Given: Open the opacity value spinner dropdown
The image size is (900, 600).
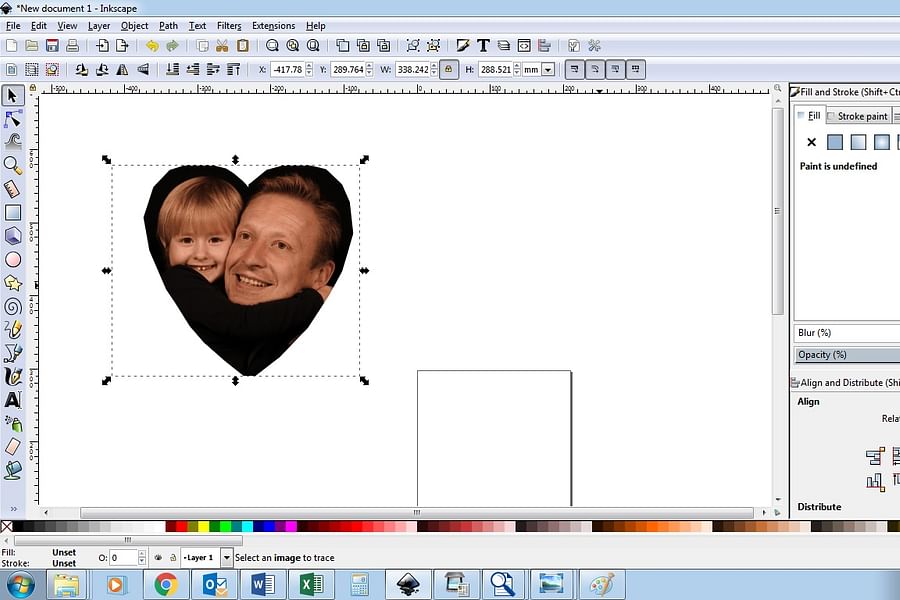Looking at the screenshot, I should 142,557.
